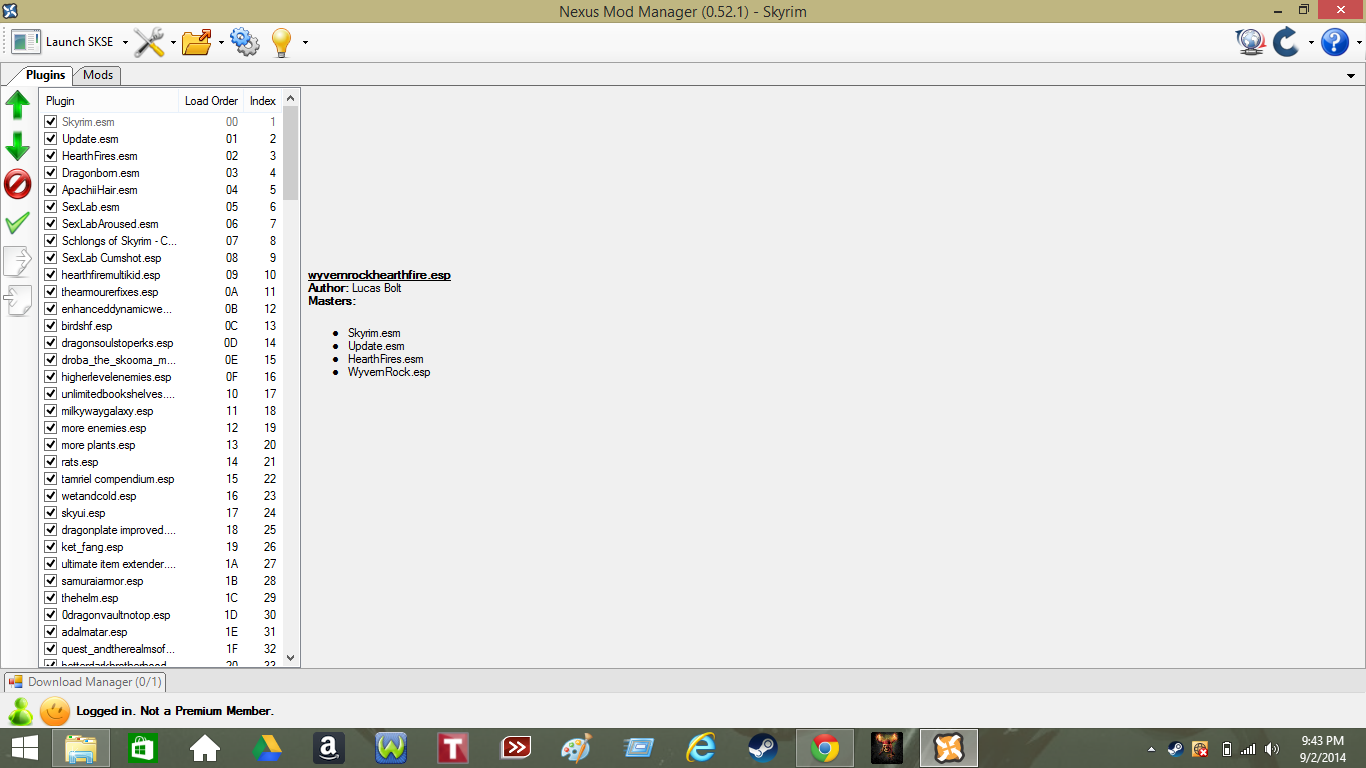Open the gear Settings icon
The height and width of the screenshot is (768, 1366).
[245, 42]
